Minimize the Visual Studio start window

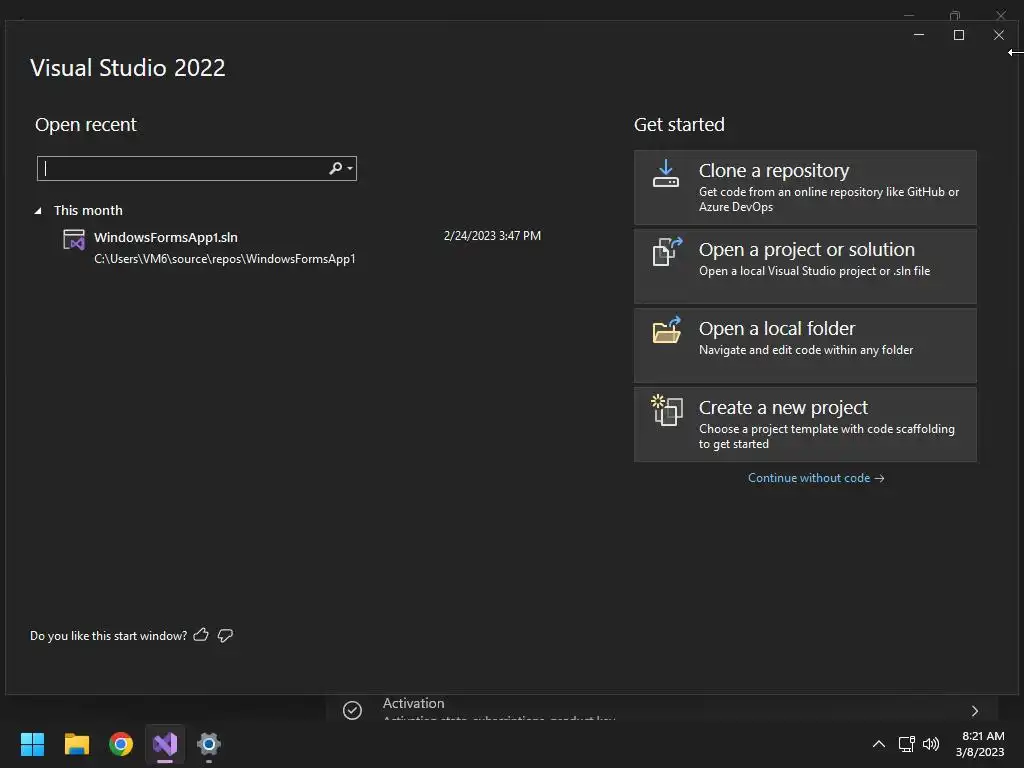click(x=919, y=35)
